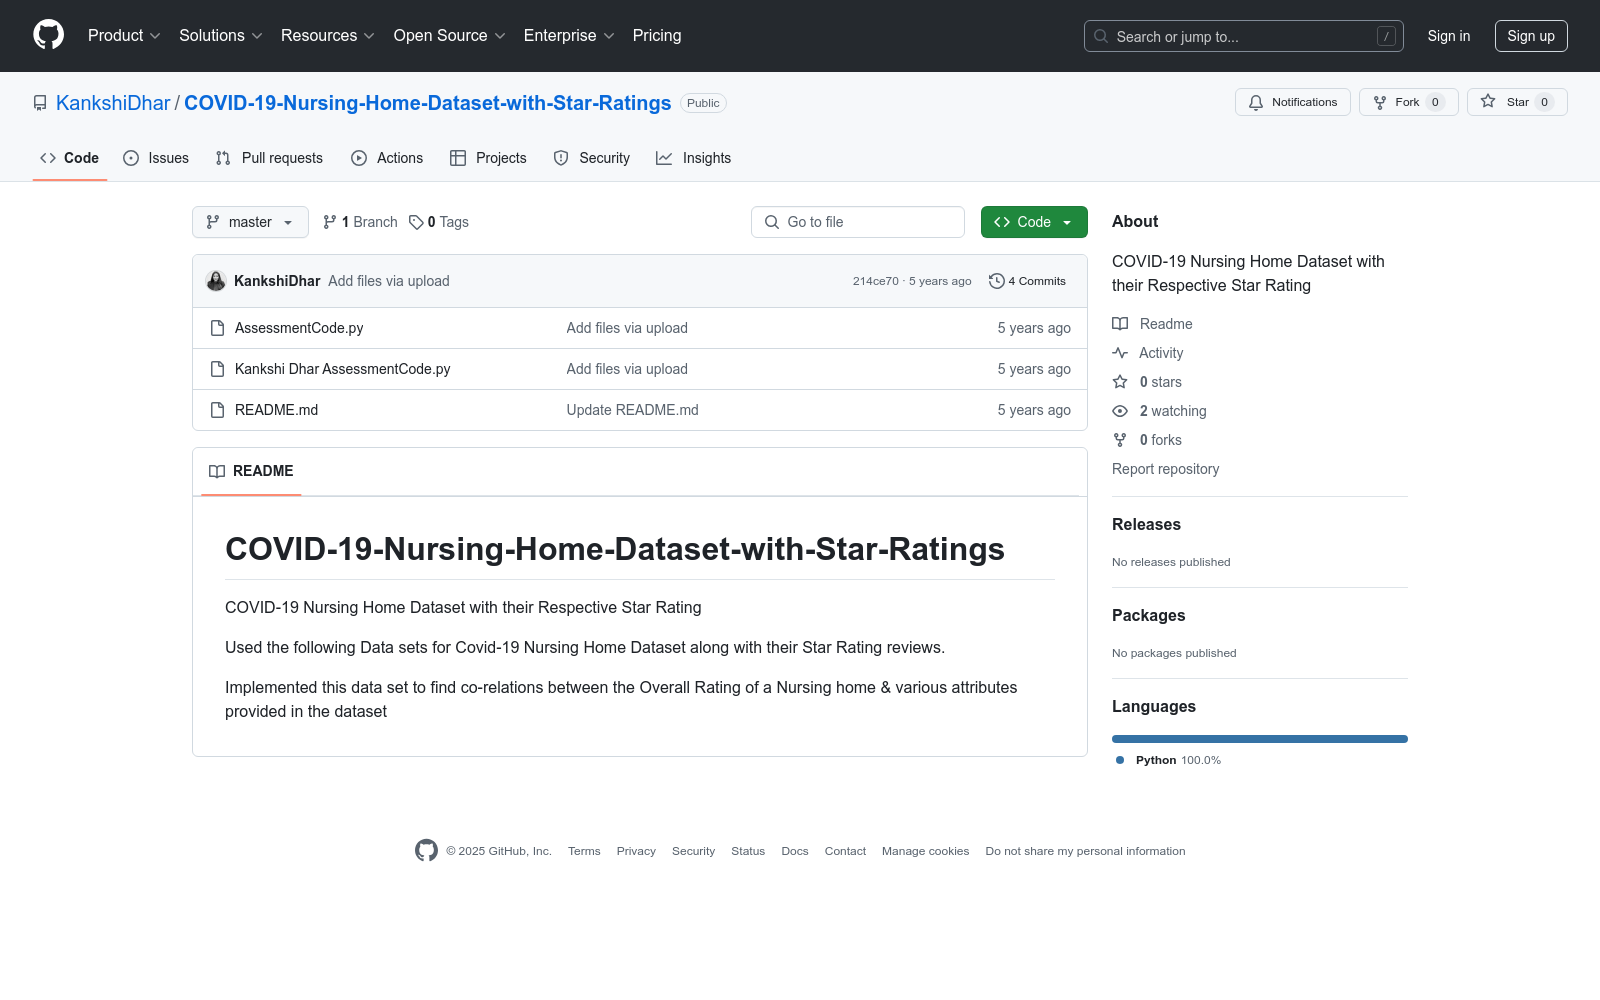Click the slash shortcut icon in search
Viewport: 1600px width, 1000px height.
(1386, 36)
